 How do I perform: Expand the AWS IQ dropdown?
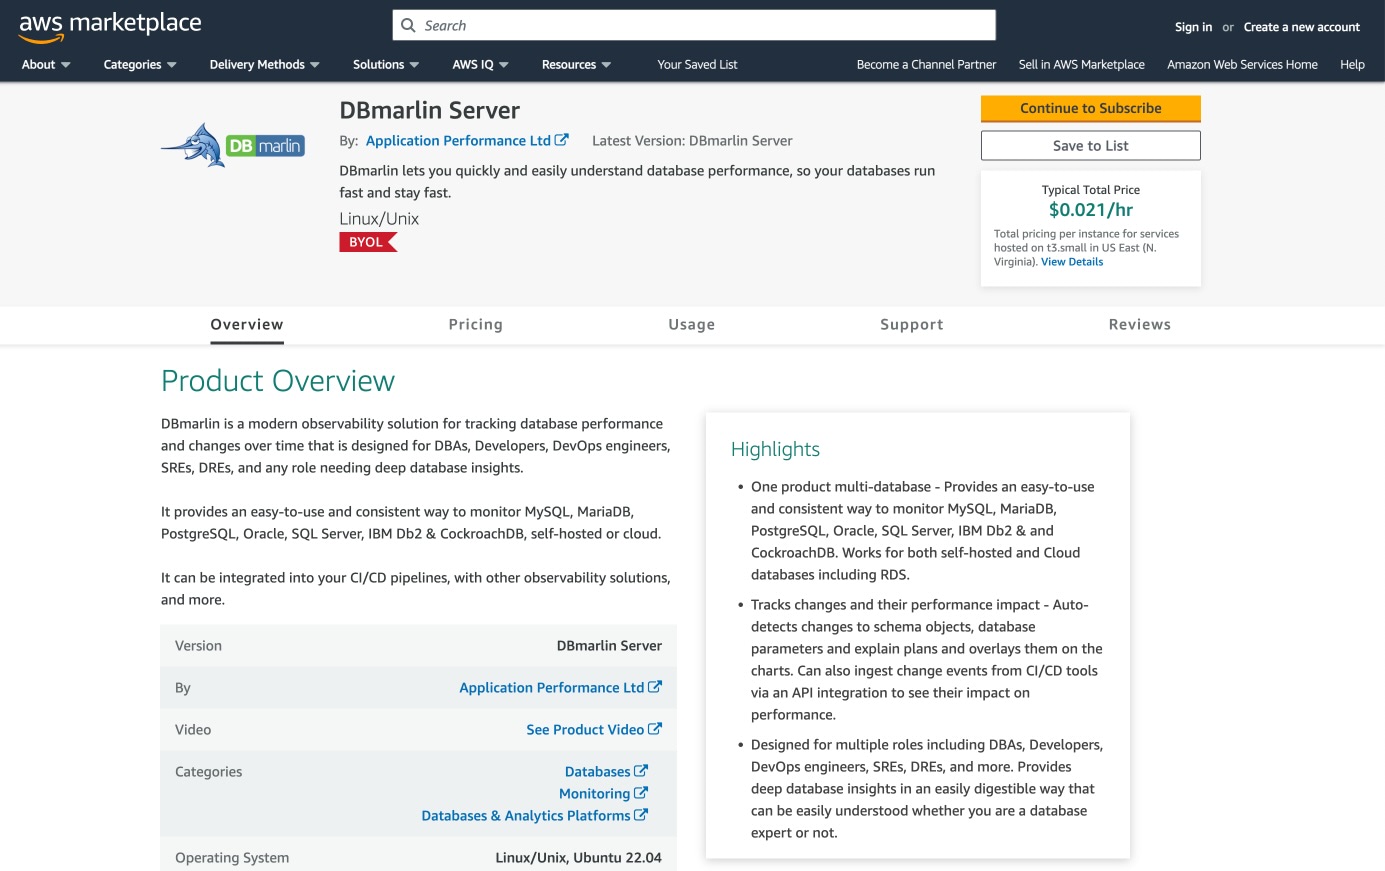pyautogui.click(x=480, y=64)
